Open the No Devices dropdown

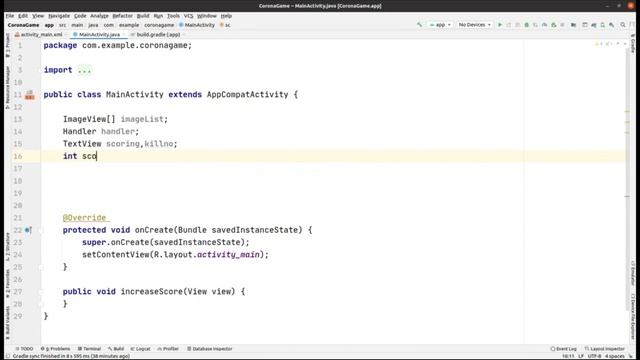point(475,25)
